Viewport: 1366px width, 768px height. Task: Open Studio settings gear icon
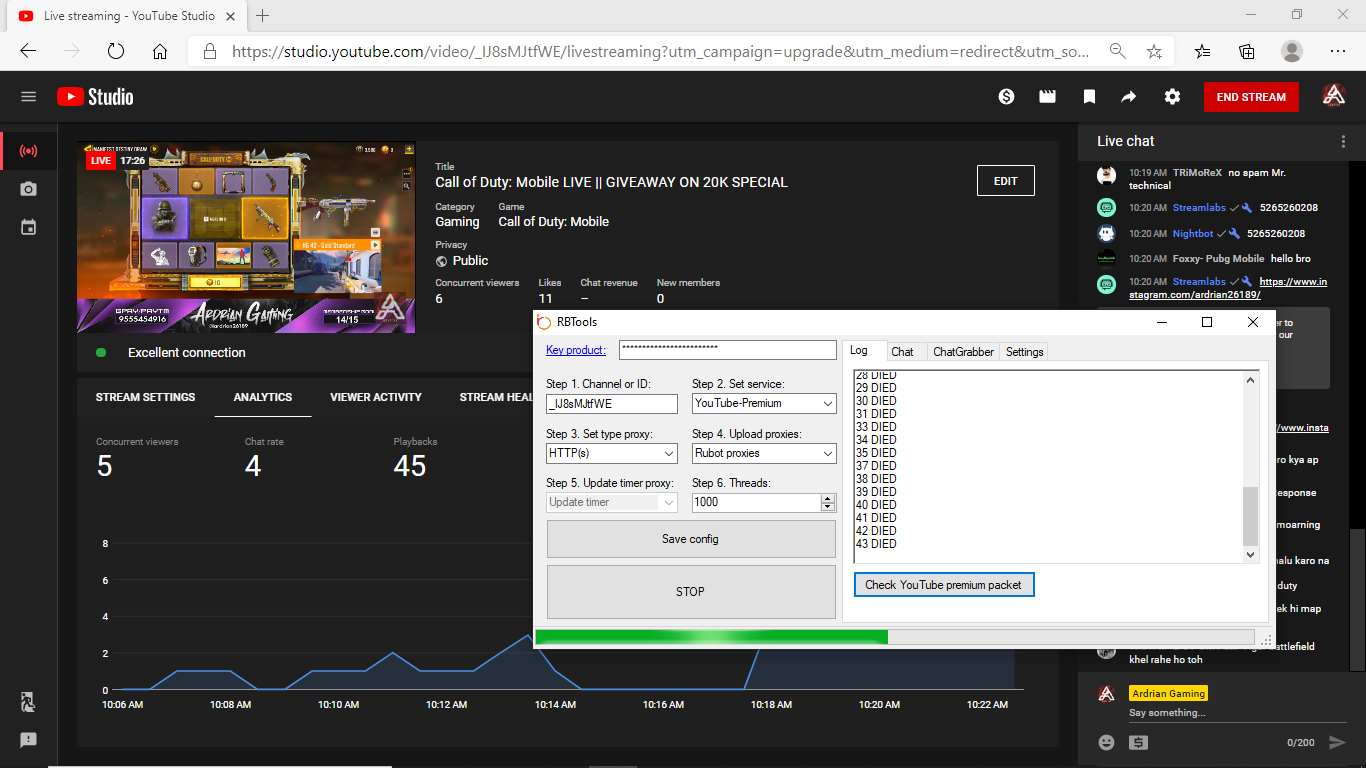pyautogui.click(x=1172, y=97)
